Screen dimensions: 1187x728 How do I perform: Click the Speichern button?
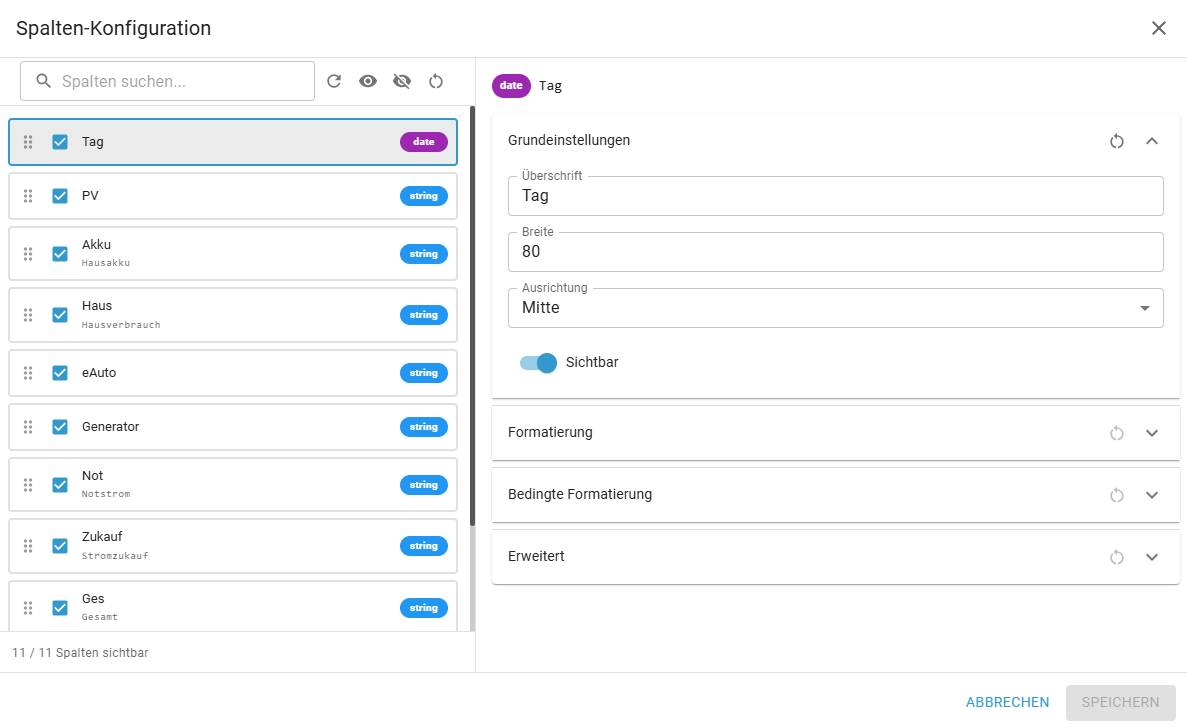click(1120, 702)
